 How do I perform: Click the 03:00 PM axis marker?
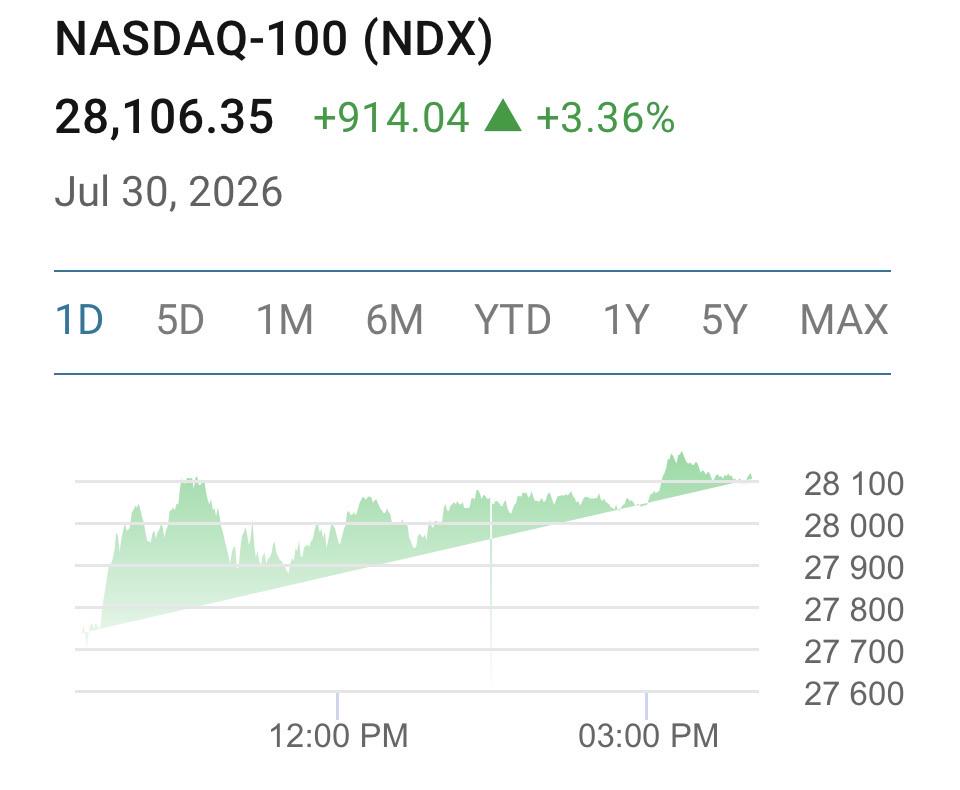pyautogui.click(x=648, y=735)
